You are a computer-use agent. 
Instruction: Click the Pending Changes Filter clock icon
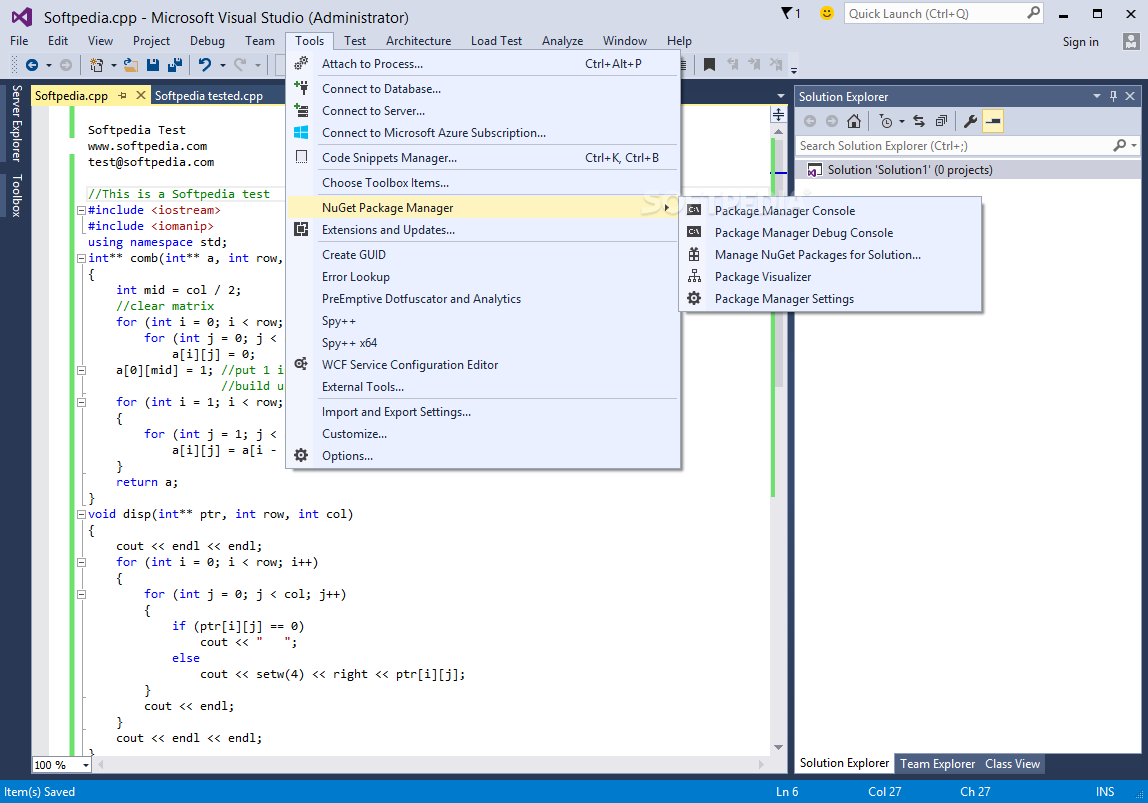point(886,122)
